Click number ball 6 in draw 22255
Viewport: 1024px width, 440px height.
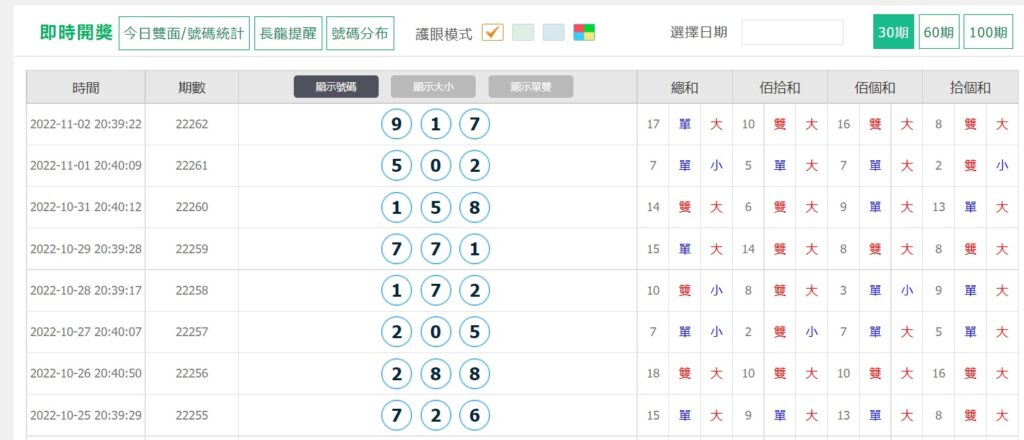pos(474,415)
